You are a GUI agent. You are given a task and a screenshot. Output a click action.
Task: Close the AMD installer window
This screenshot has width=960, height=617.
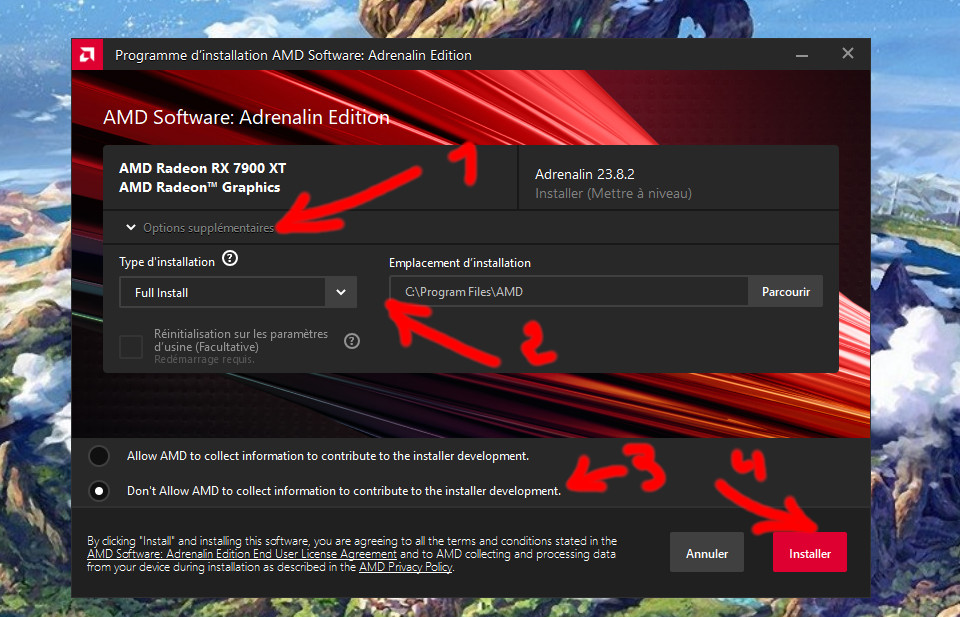point(847,54)
